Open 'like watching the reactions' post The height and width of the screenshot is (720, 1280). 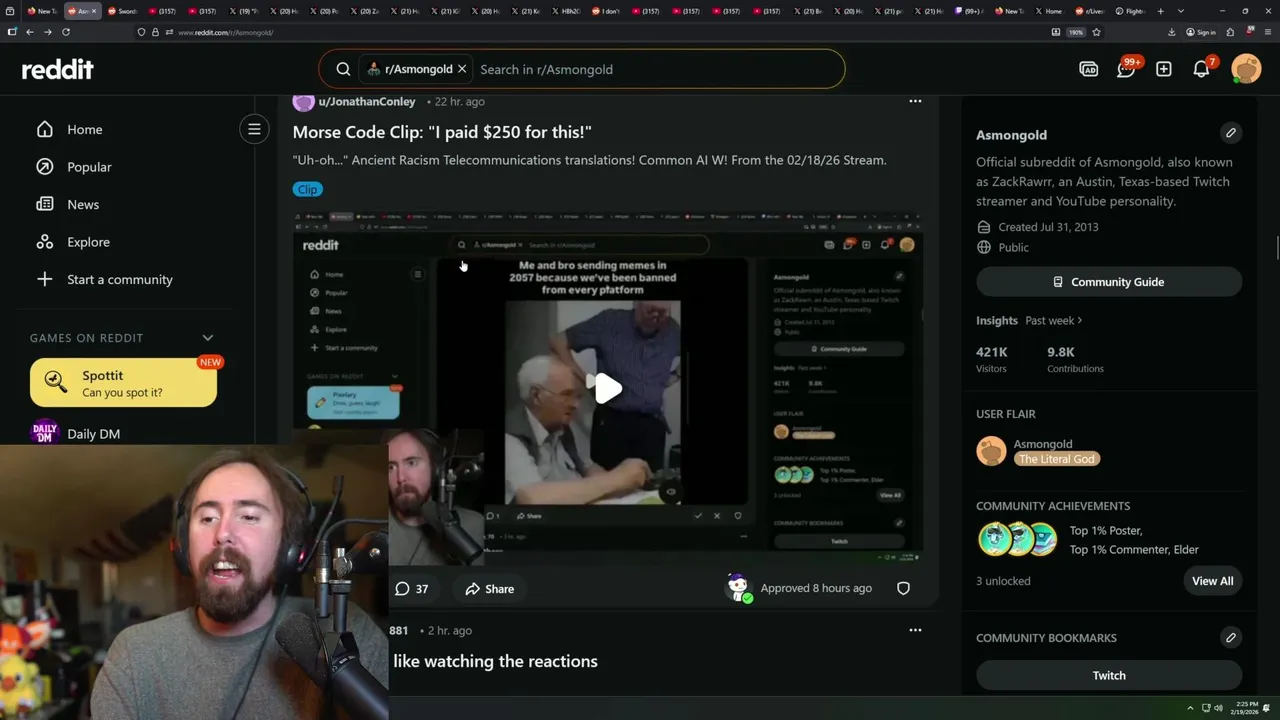(495, 661)
